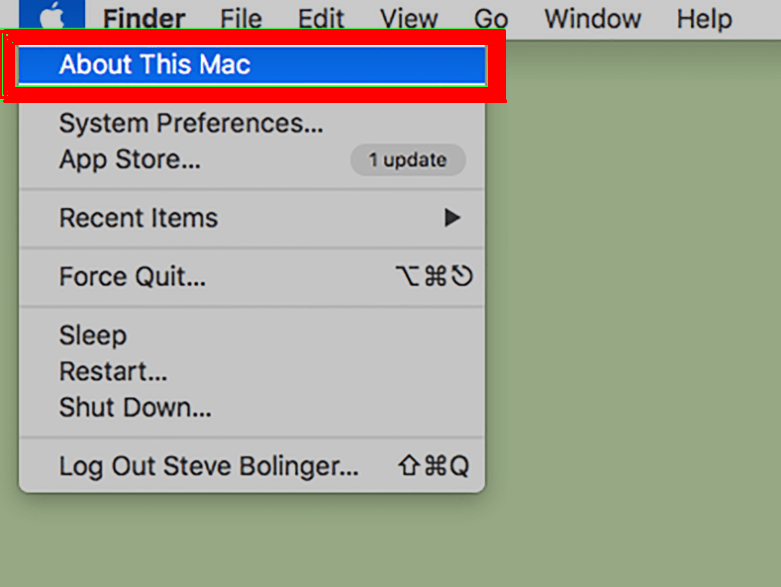Click the Apple logo menu icon
This screenshot has width=781, height=587.
point(52,15)
